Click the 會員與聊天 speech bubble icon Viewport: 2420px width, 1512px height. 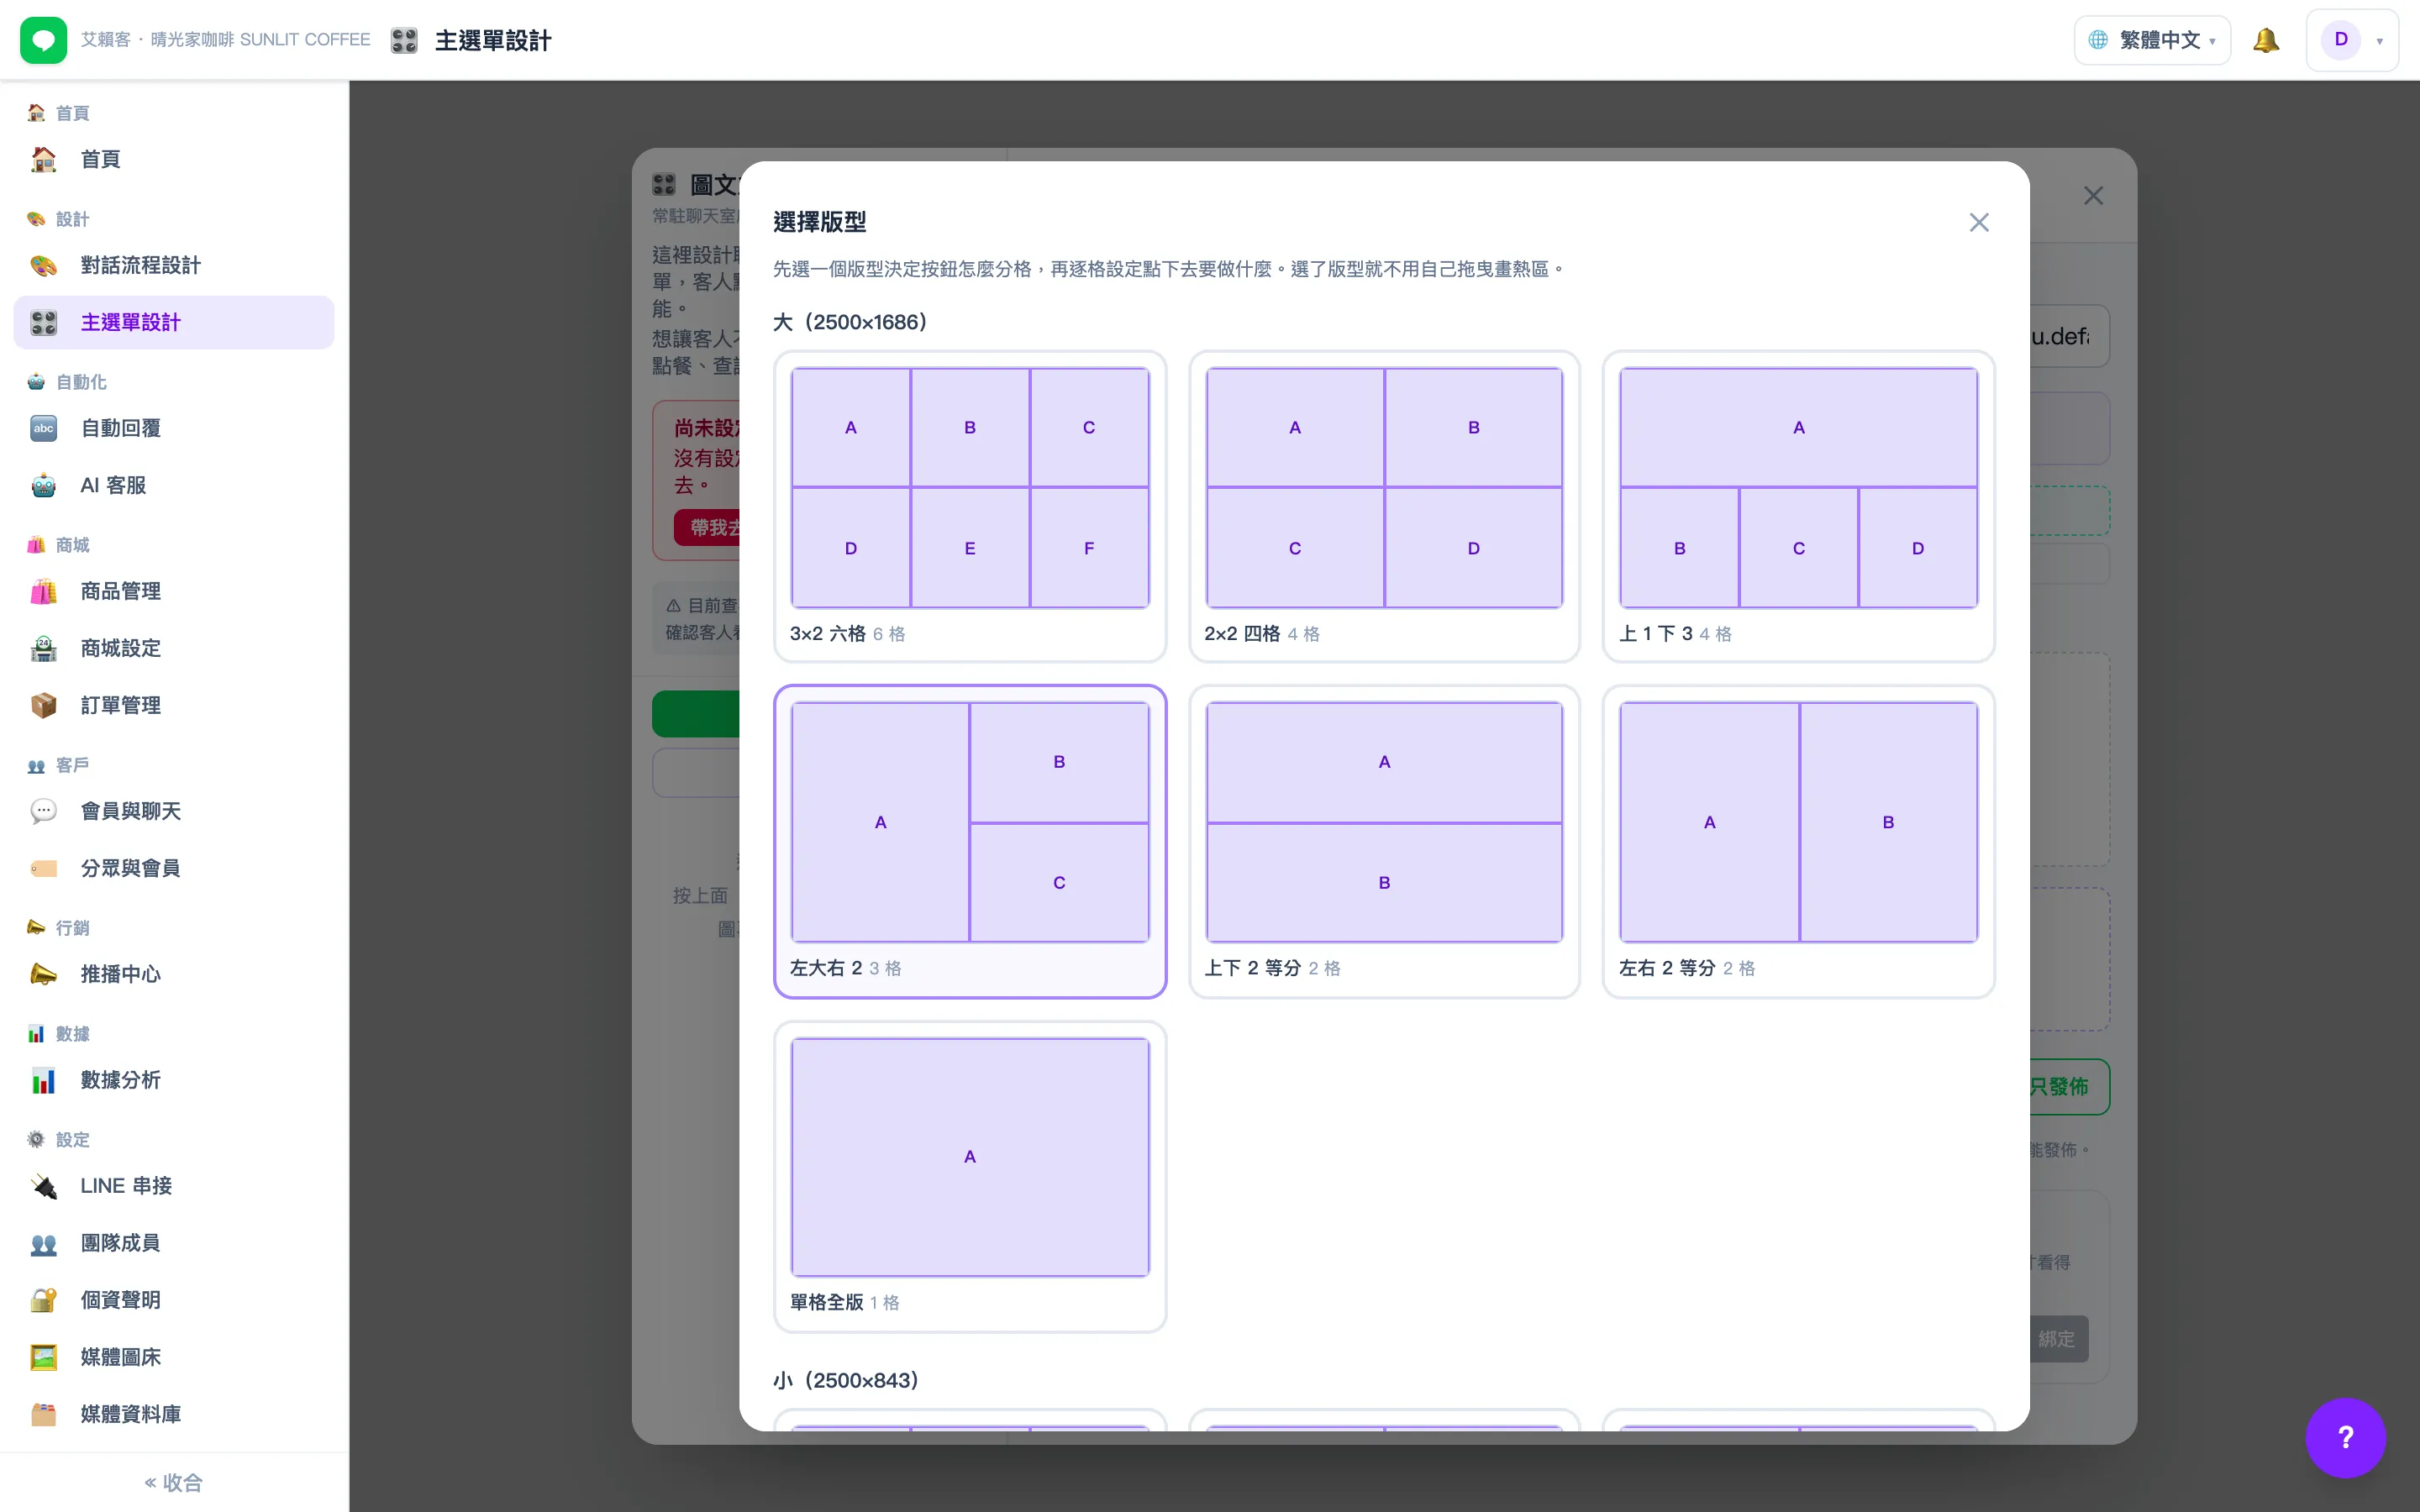click(44, 812)
